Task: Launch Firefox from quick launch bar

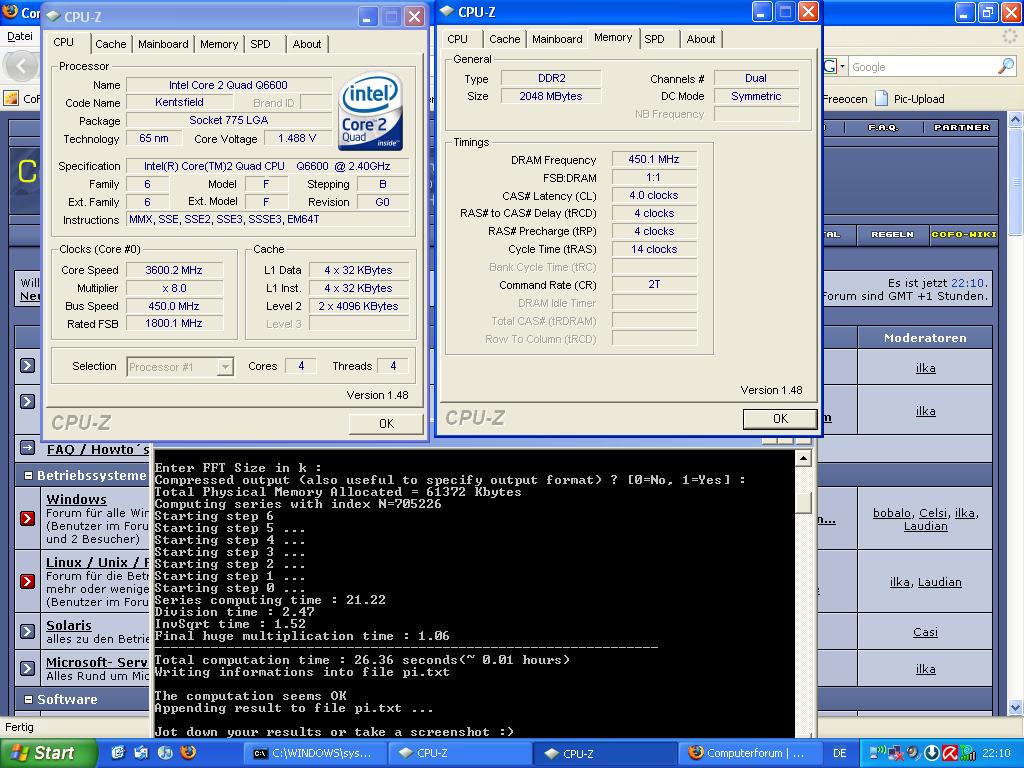Action: point(188,753)
